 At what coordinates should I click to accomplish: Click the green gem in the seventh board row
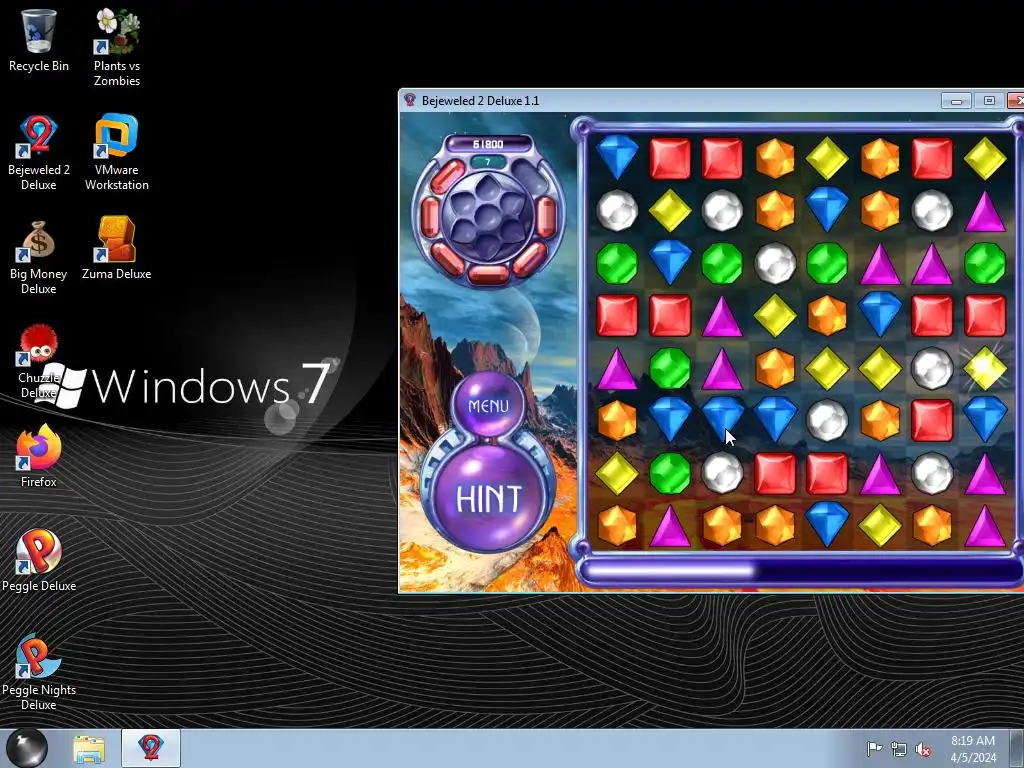[x=670, y=473]
